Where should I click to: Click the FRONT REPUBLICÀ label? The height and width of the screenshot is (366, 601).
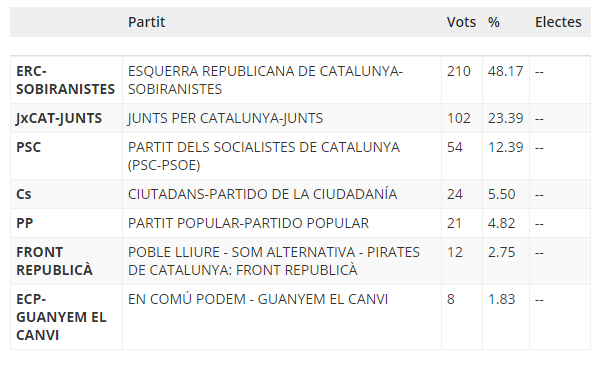pyautogui.click(x=54, y=261)
